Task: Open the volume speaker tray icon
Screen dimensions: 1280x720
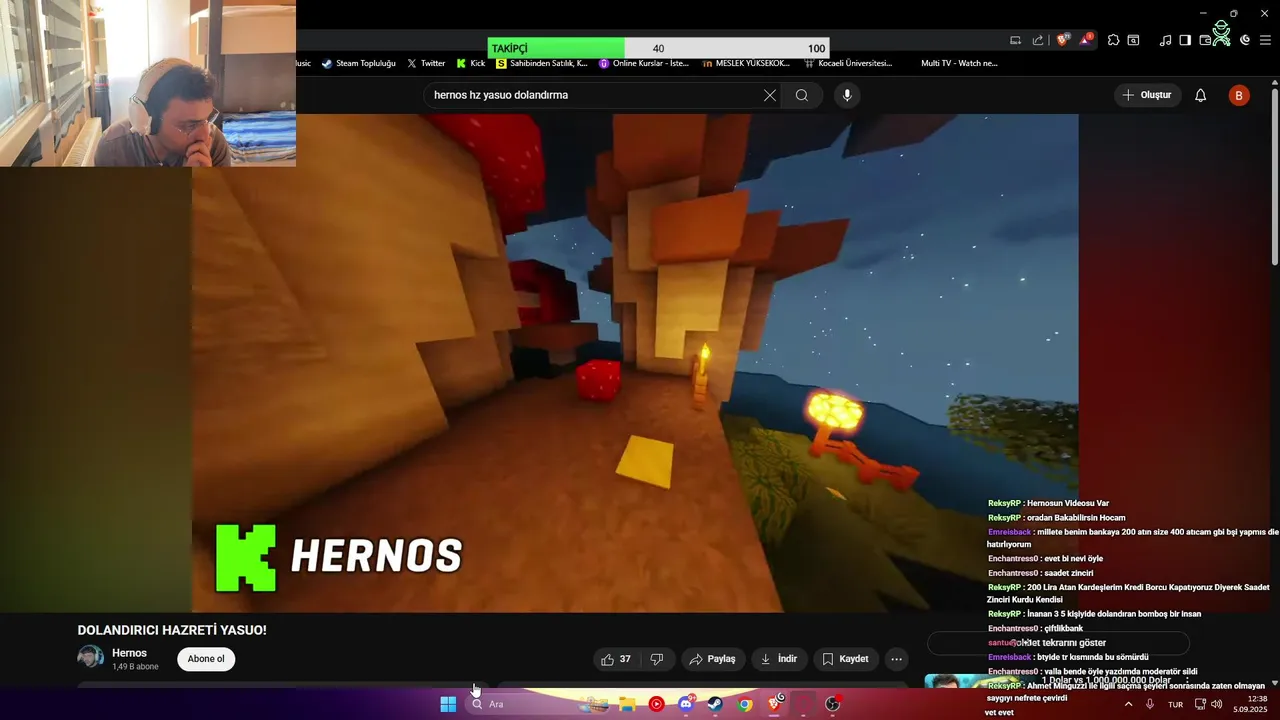Action: [1217, 704]
